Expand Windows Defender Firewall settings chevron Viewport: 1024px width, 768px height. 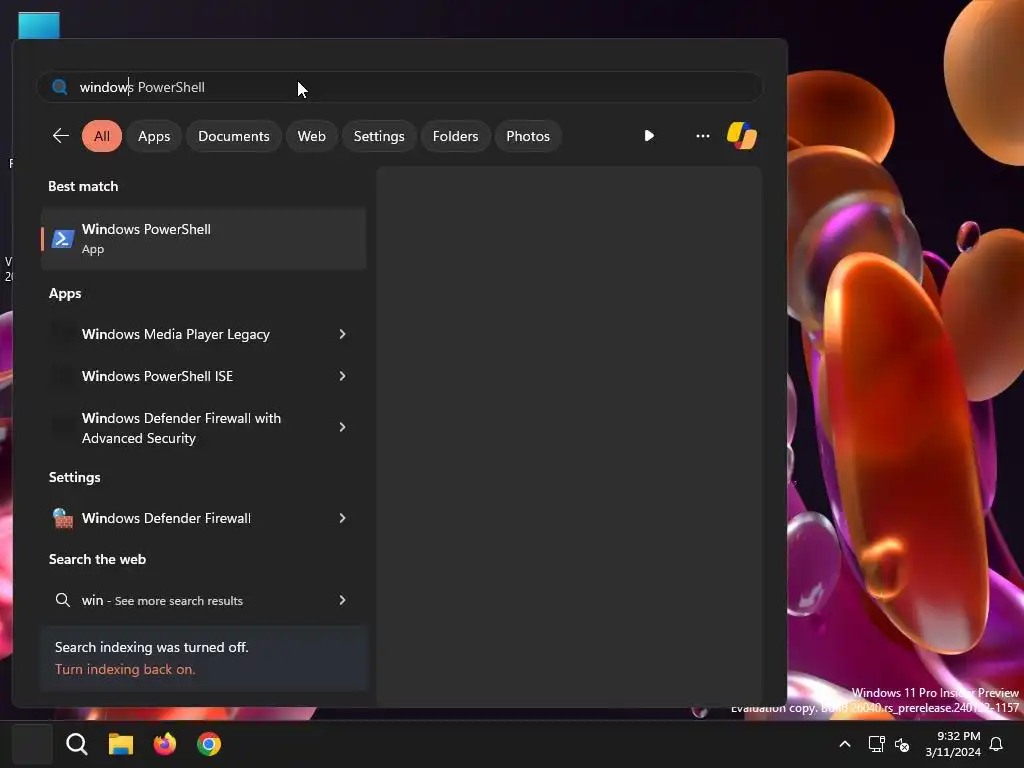click(342, 518)
